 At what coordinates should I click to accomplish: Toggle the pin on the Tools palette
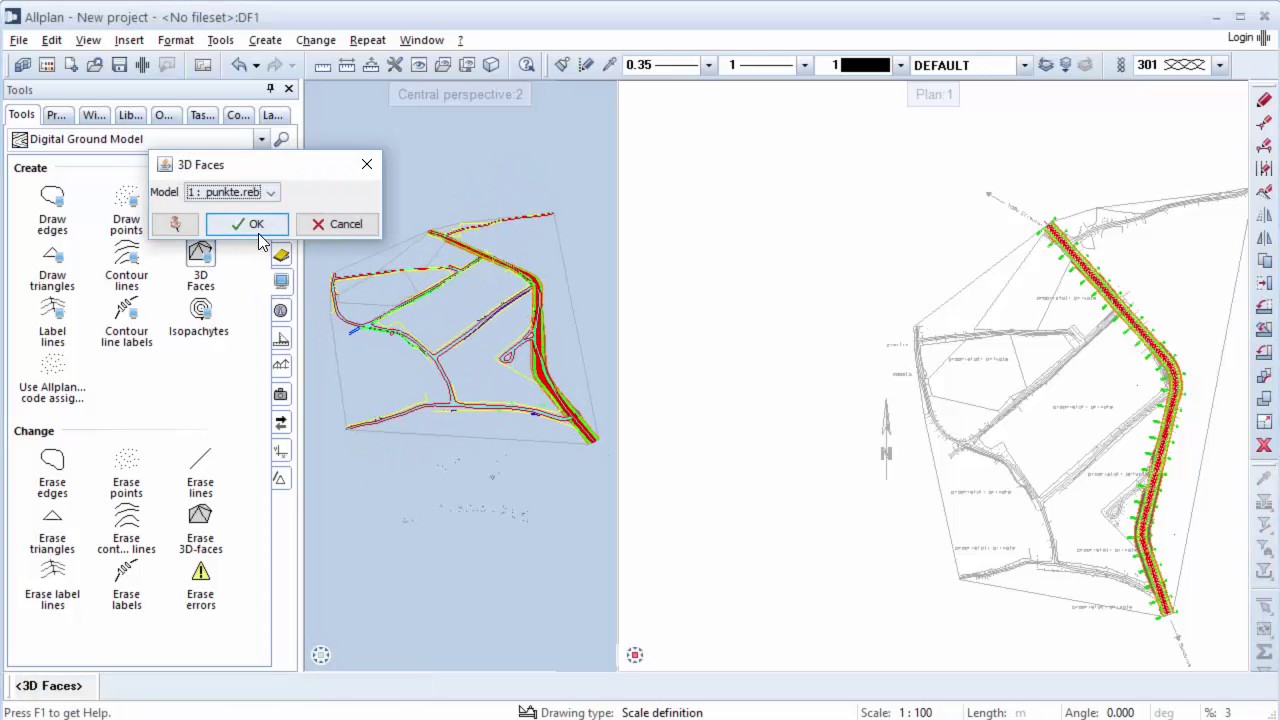pos(270,89)
